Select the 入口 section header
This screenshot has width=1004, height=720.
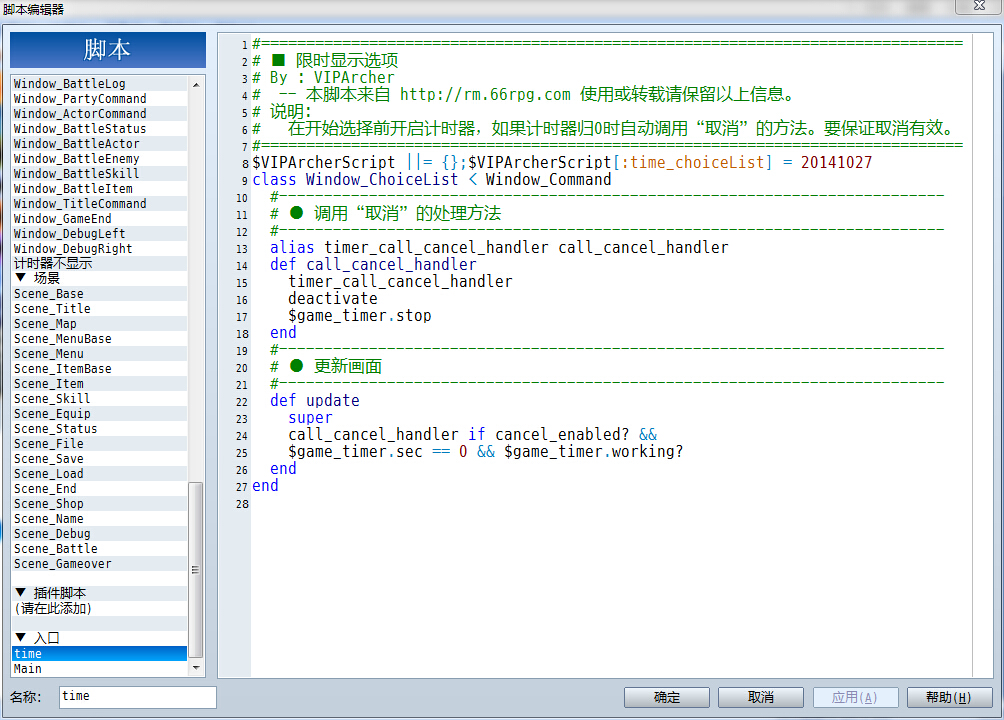click(x=99, y=638)
